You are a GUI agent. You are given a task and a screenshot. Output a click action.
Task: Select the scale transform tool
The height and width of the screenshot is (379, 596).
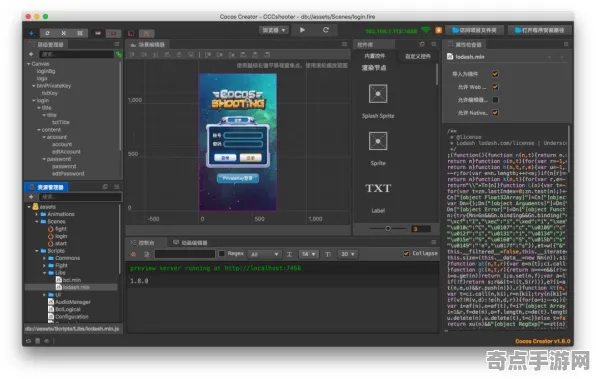coord(63,33)
